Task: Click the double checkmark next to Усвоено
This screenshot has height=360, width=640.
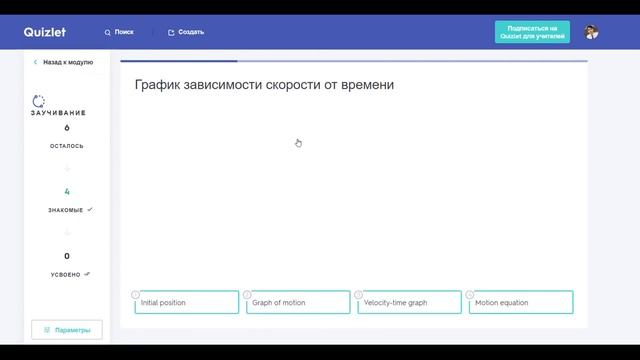Action: click(87, 274)
